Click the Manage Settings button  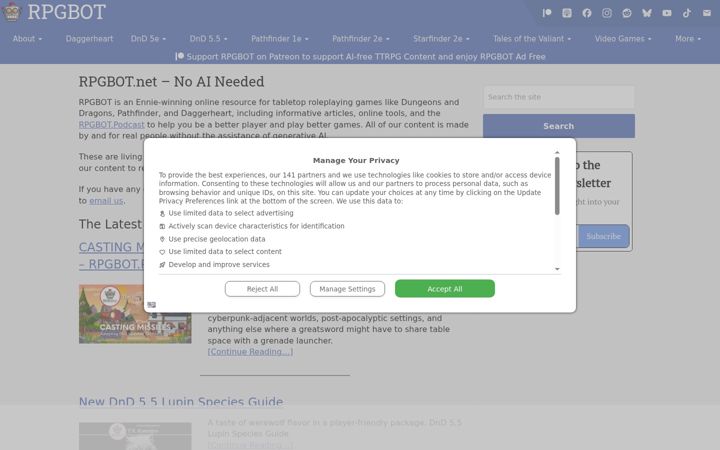tap(347, 289)
